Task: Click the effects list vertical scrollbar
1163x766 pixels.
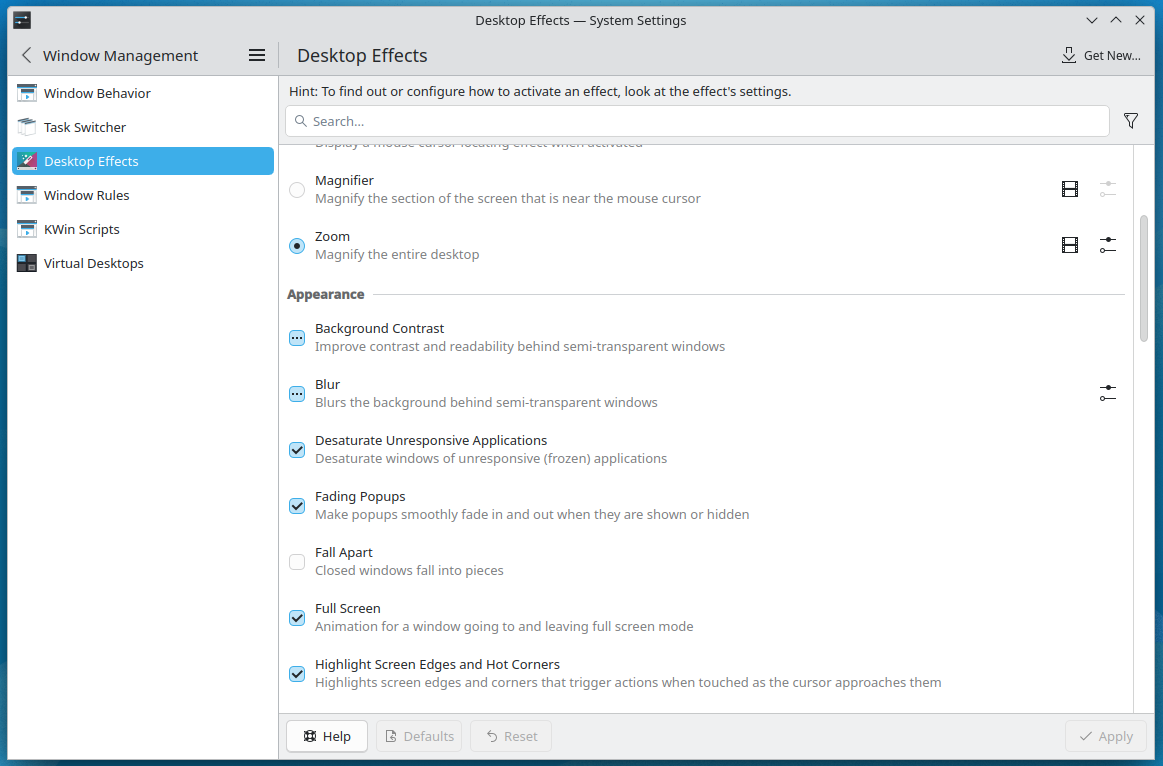Action: [x=1144, y=278]
